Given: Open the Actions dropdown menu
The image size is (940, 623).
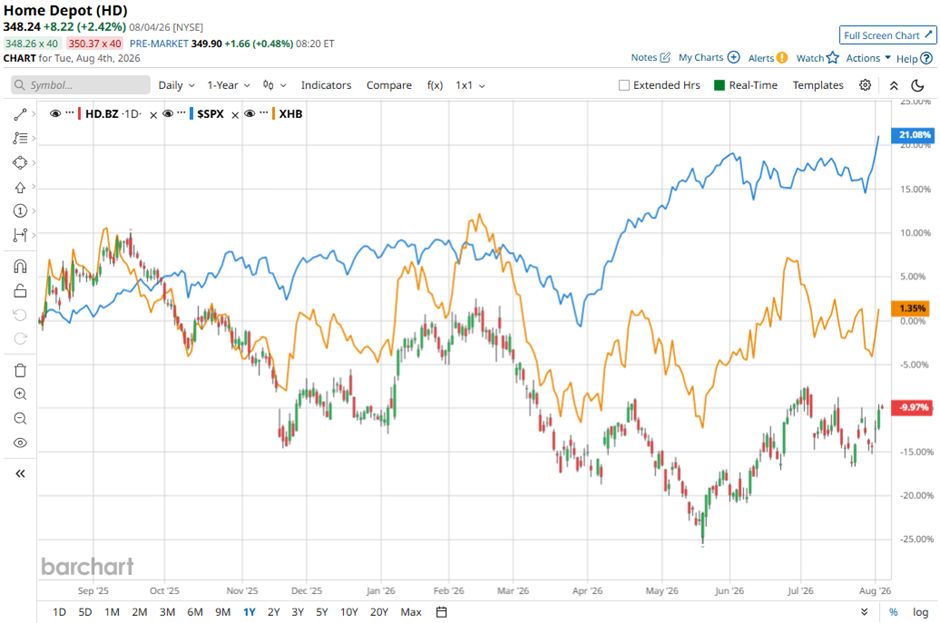Looking at the screenshot, I should 868,58.
